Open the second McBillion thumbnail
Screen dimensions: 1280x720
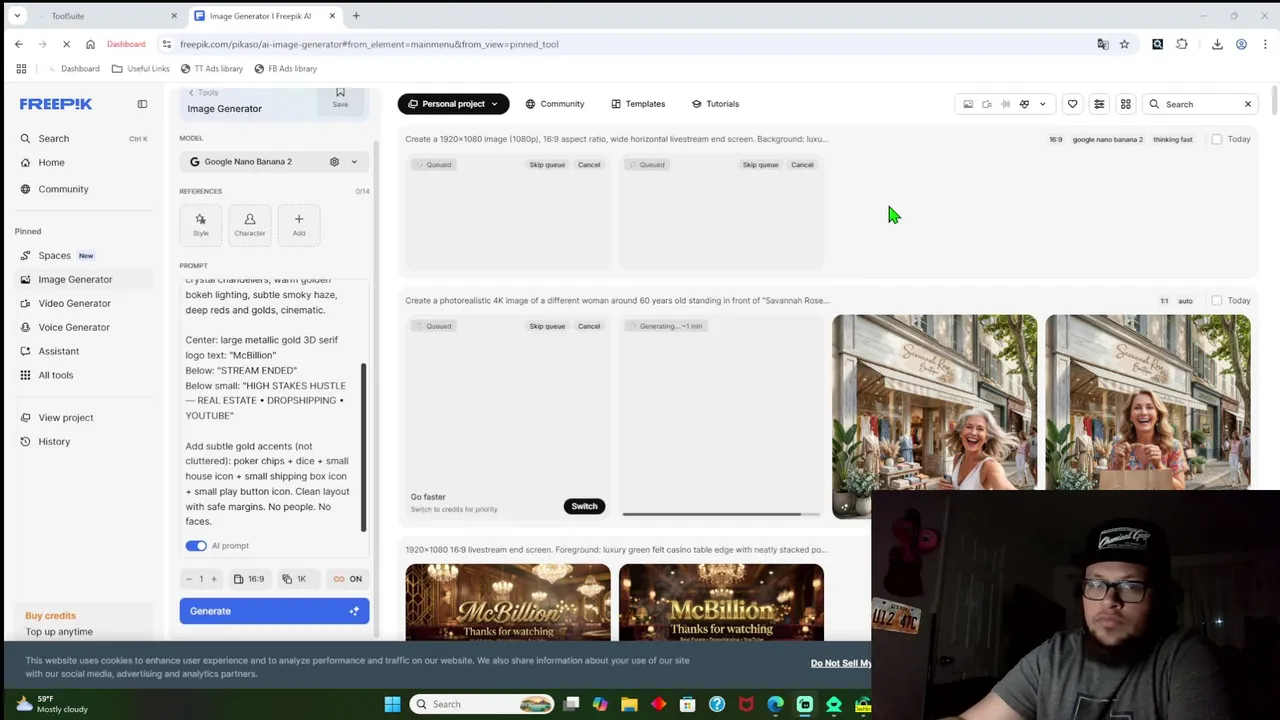click(721, 601)
